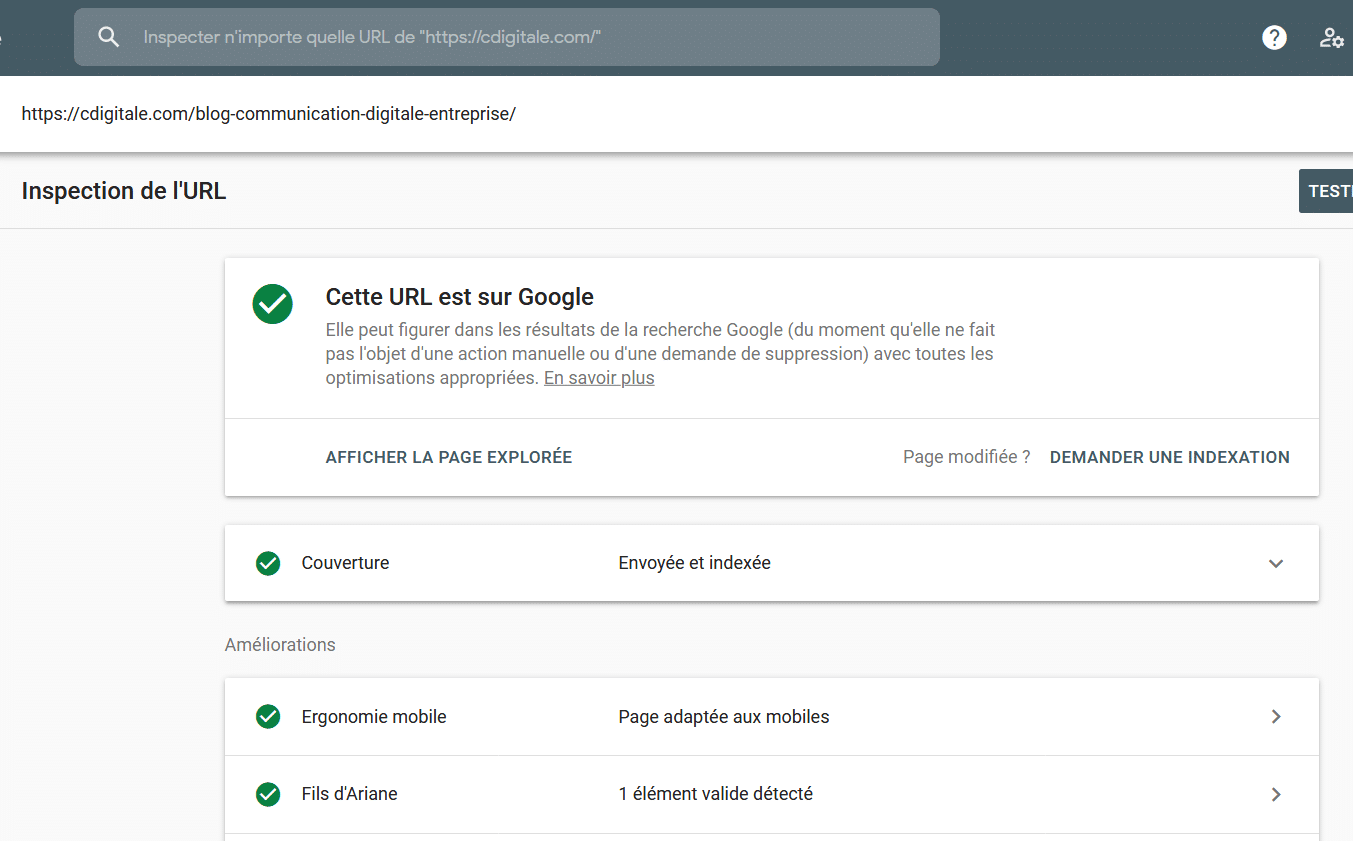Click AFFICHER LA PAGE EXPLORÉE

coord(449,457)
